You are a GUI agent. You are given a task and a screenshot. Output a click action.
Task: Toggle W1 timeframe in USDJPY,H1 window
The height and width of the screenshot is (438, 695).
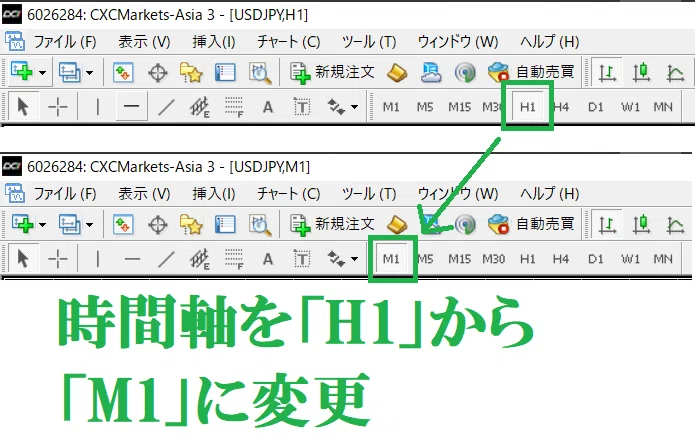tap(630, 107)
